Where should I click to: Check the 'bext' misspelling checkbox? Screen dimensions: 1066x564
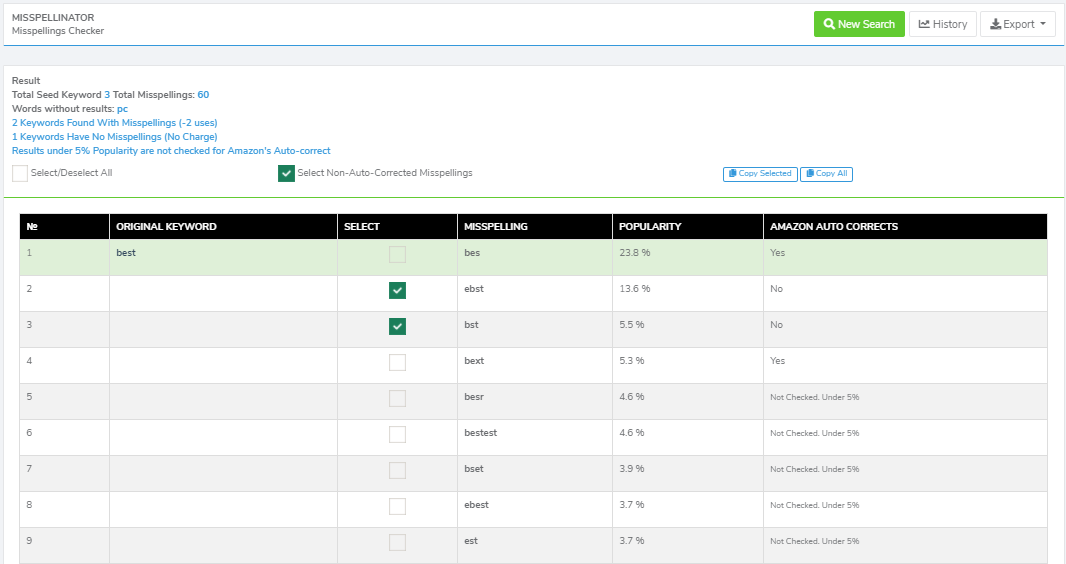[397, 362]
